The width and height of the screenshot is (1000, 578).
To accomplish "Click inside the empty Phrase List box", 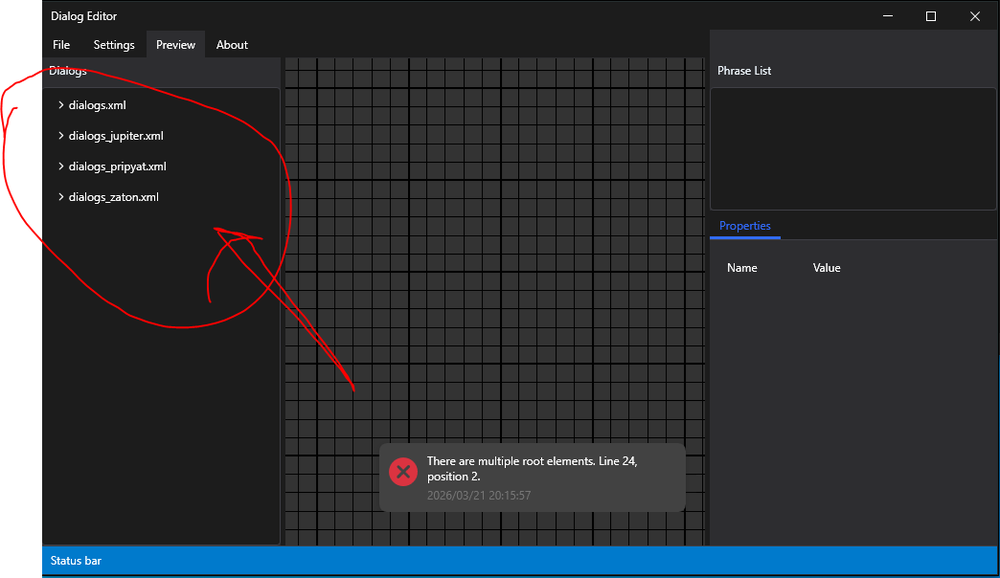I will [x=853, y=149].
